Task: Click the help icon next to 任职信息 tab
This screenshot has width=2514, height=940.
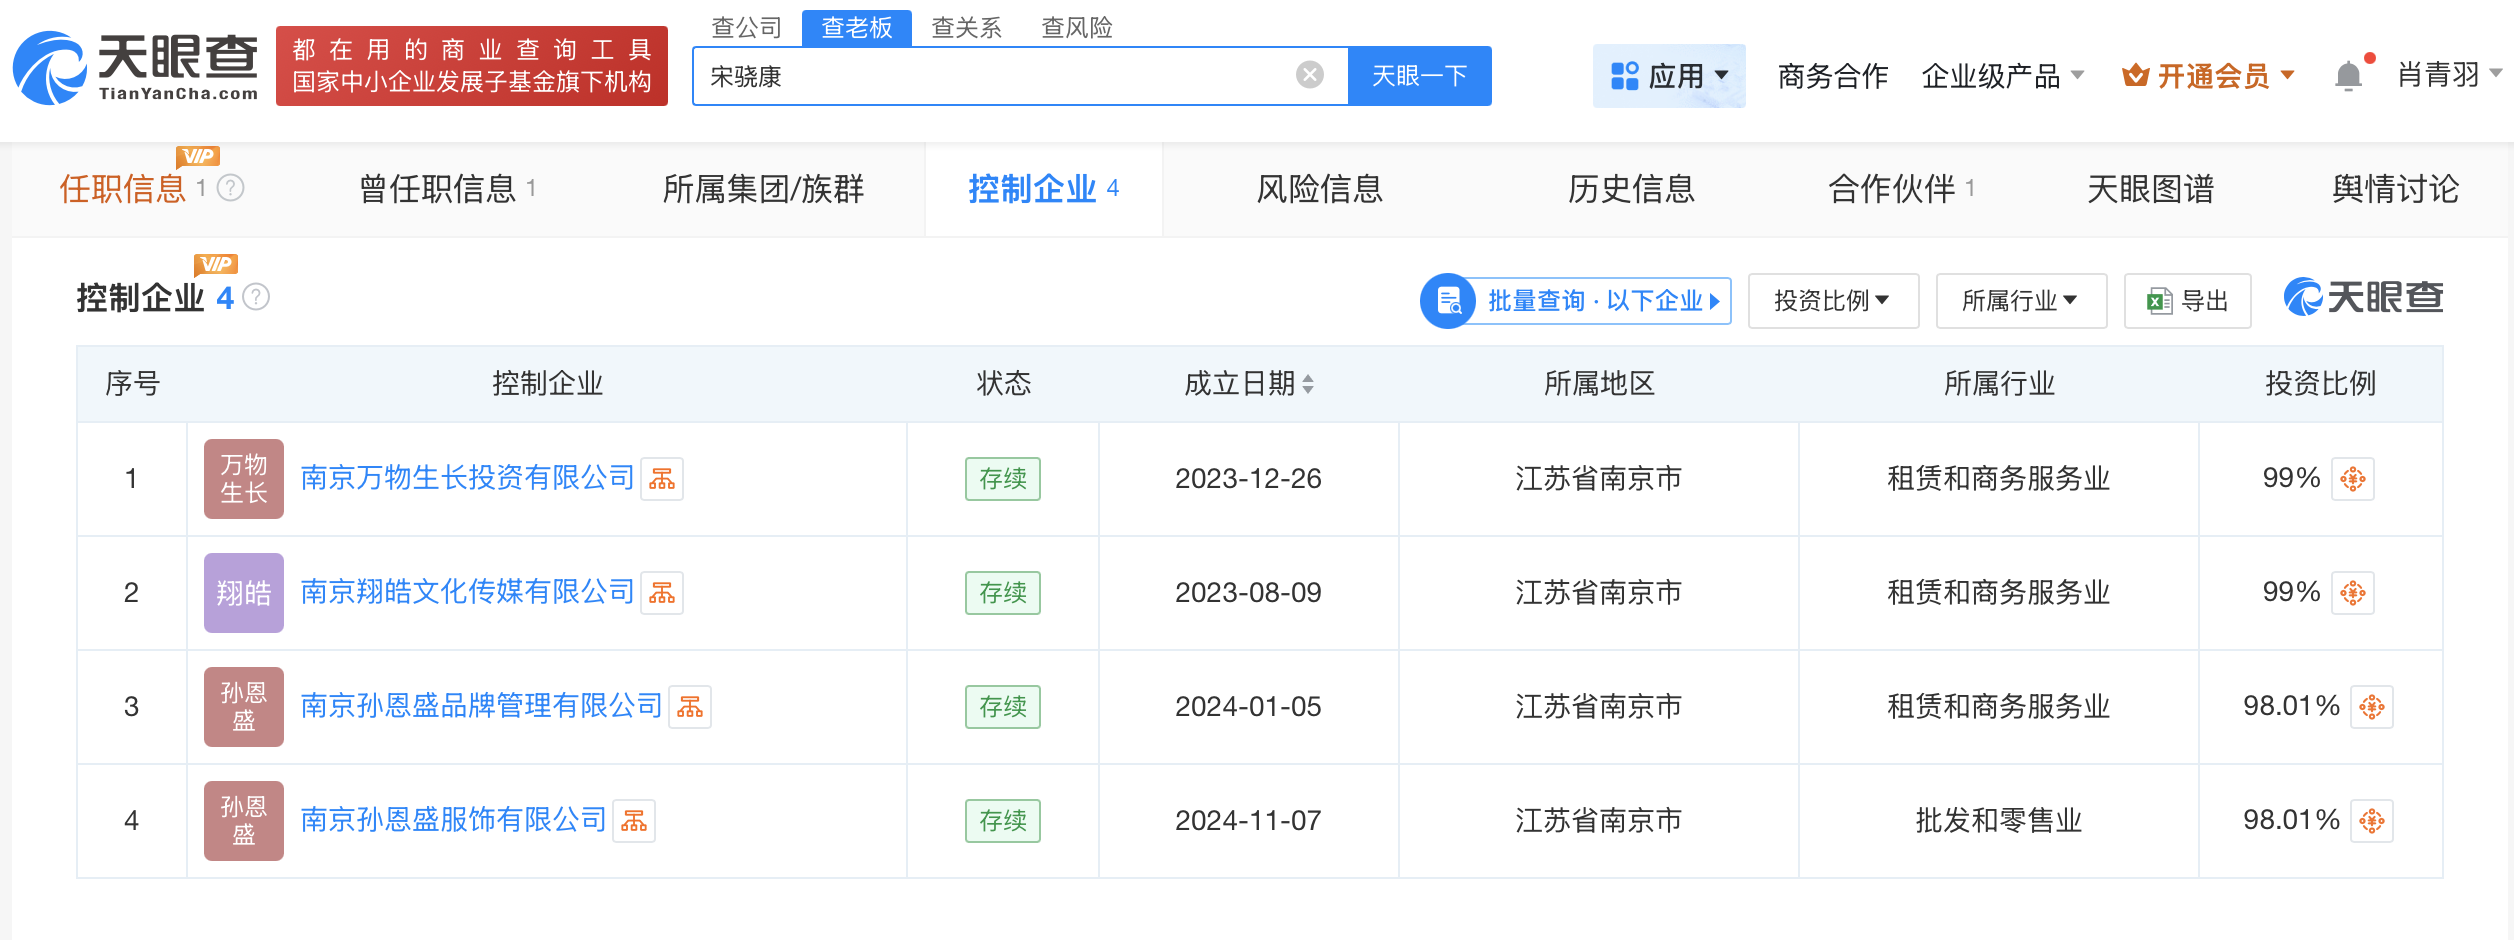Action: point(231,188)
